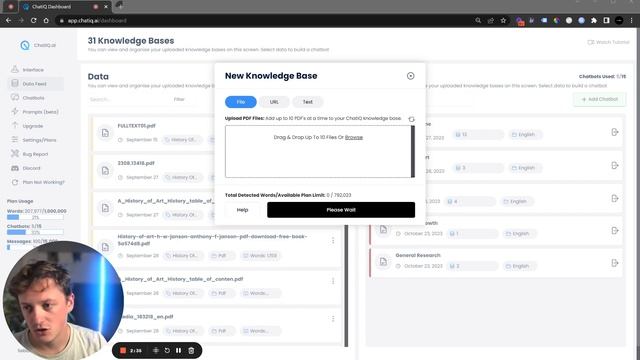
Task: Close the New Knowledge Base dialog
Action: pyautogui.click(x=410, y=76)
